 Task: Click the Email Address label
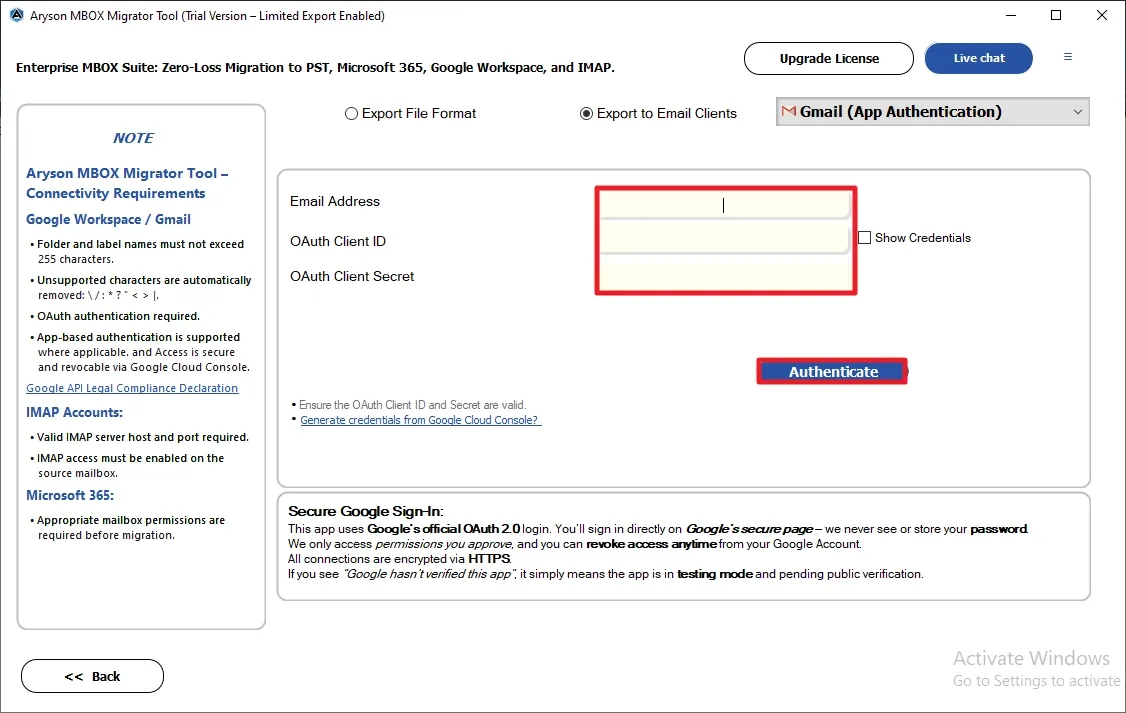[x=335, y=202]
